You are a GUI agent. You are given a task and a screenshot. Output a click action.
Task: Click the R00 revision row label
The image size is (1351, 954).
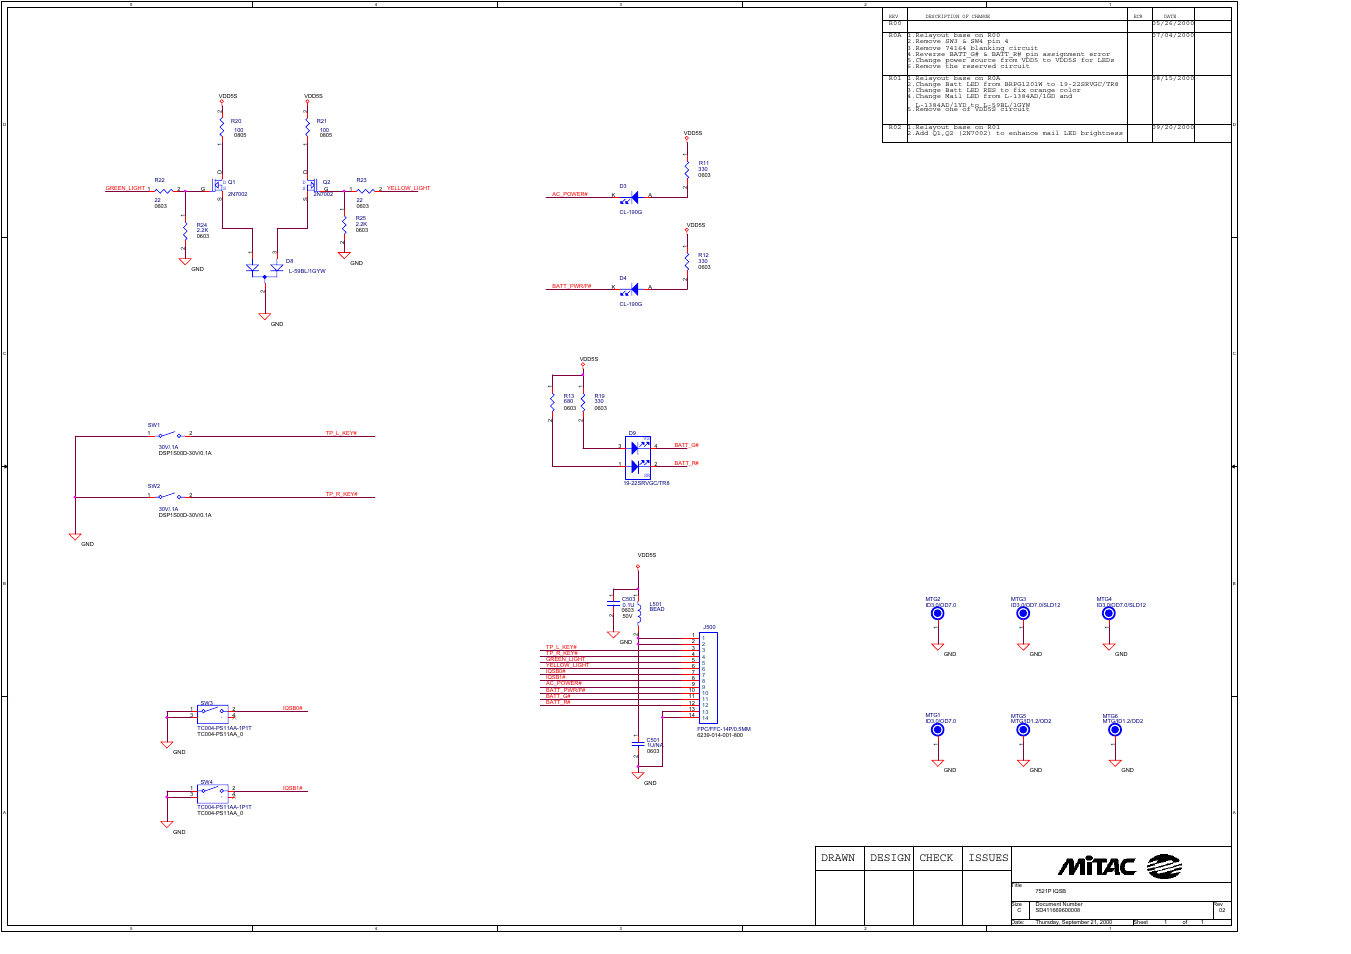tap(895, 23)
